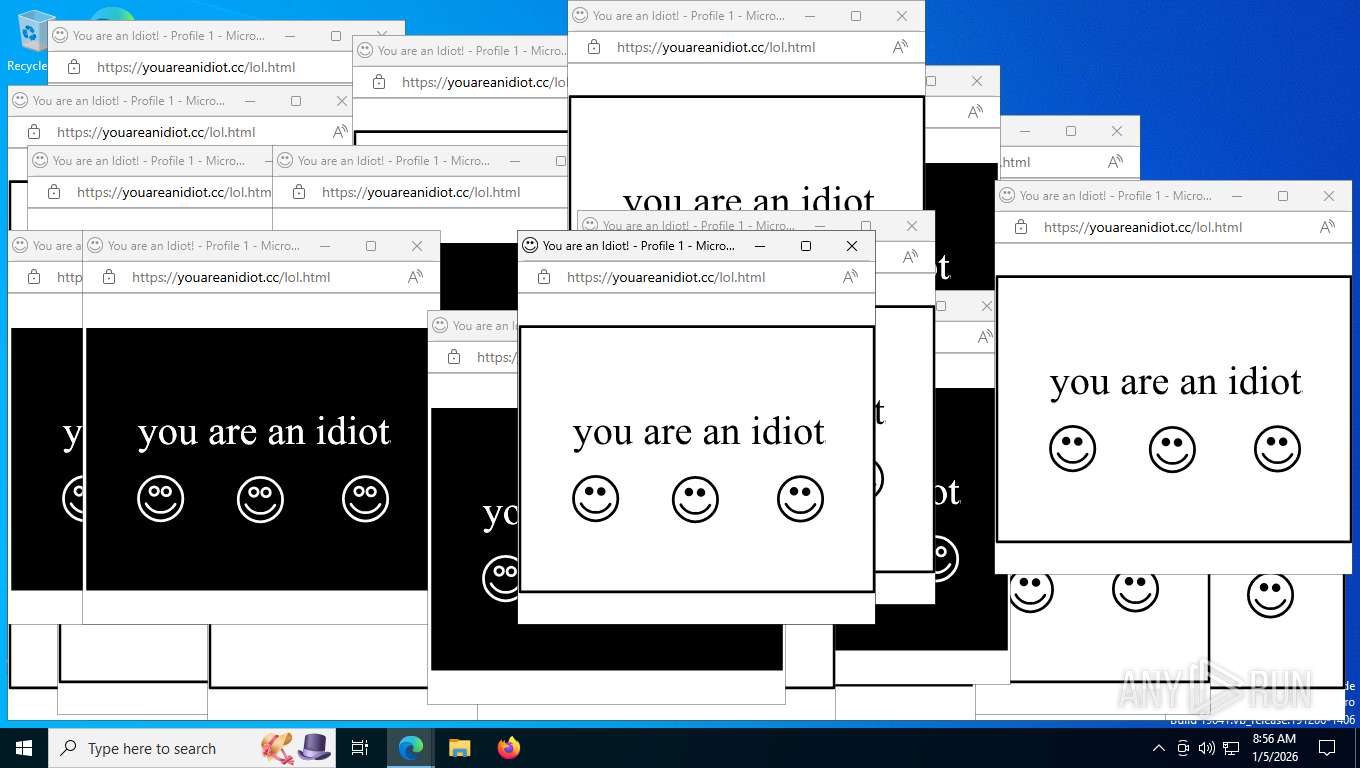Screen dimensions: 1360x768
Task: Open the Meet Now camera tray icon
Action: pyautogui.click(x=1183, y=748)
